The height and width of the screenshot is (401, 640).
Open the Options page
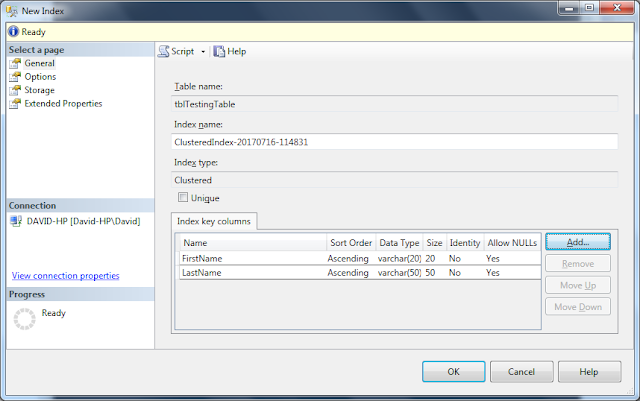point(40,77)
